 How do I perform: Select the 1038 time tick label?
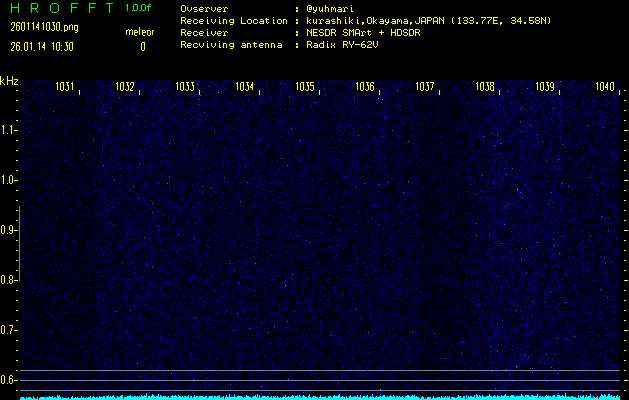click(484, 87)
